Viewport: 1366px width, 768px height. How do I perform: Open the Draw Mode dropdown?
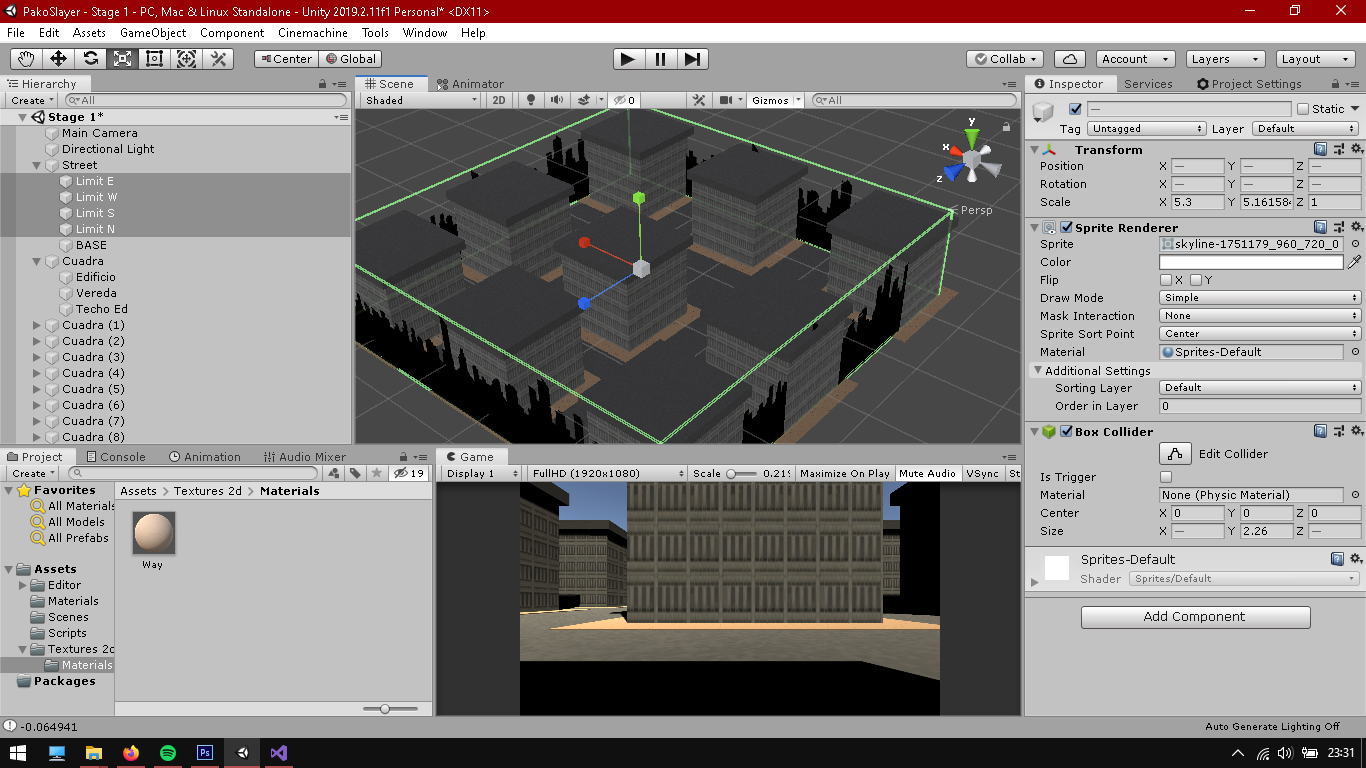tap(1260, 298)
